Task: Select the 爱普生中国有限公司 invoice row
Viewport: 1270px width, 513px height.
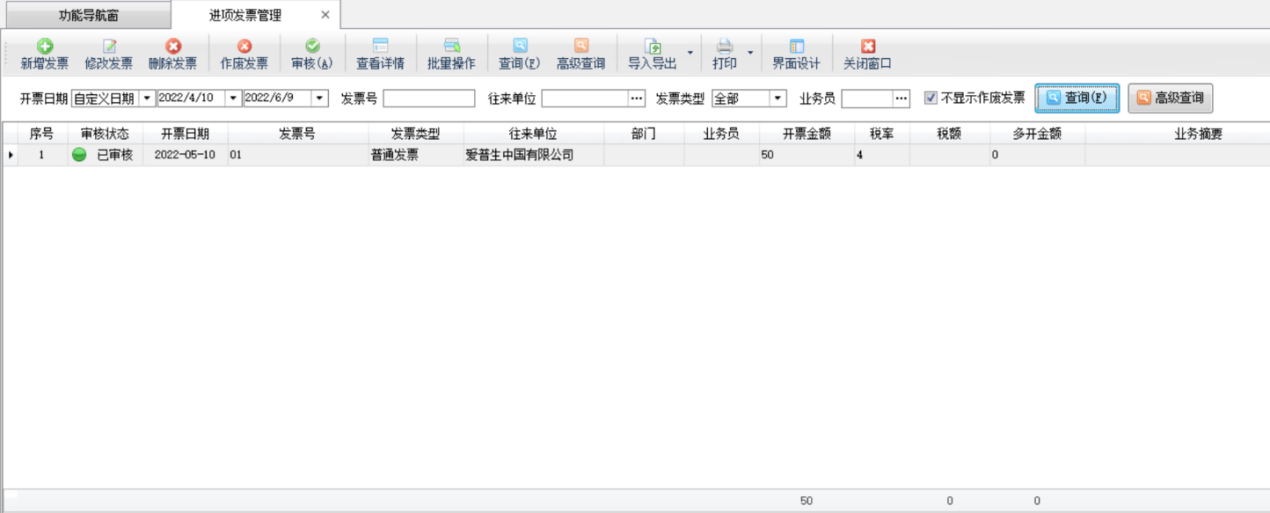Action: tap(519, 155)
